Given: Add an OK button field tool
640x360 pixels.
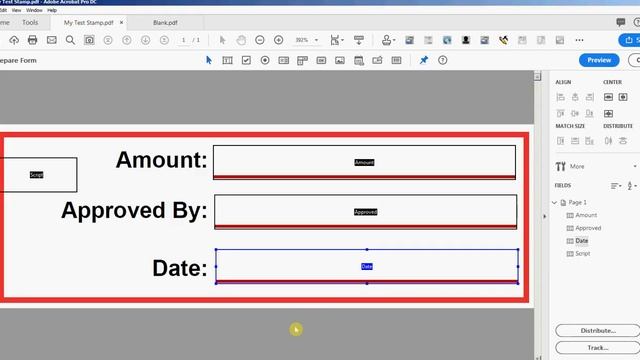Looking at the screenshot, I should click(x=321, y=60).
